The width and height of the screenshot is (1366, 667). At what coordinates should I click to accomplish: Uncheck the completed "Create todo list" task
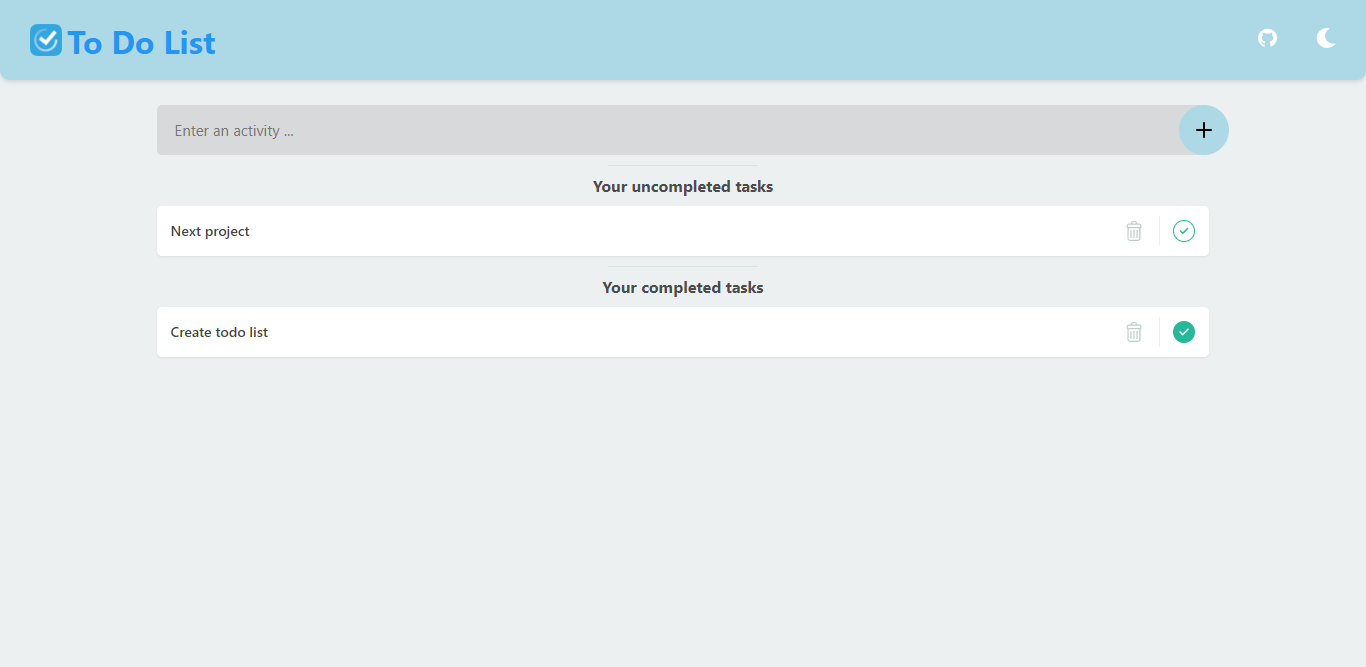(1183, 332)
